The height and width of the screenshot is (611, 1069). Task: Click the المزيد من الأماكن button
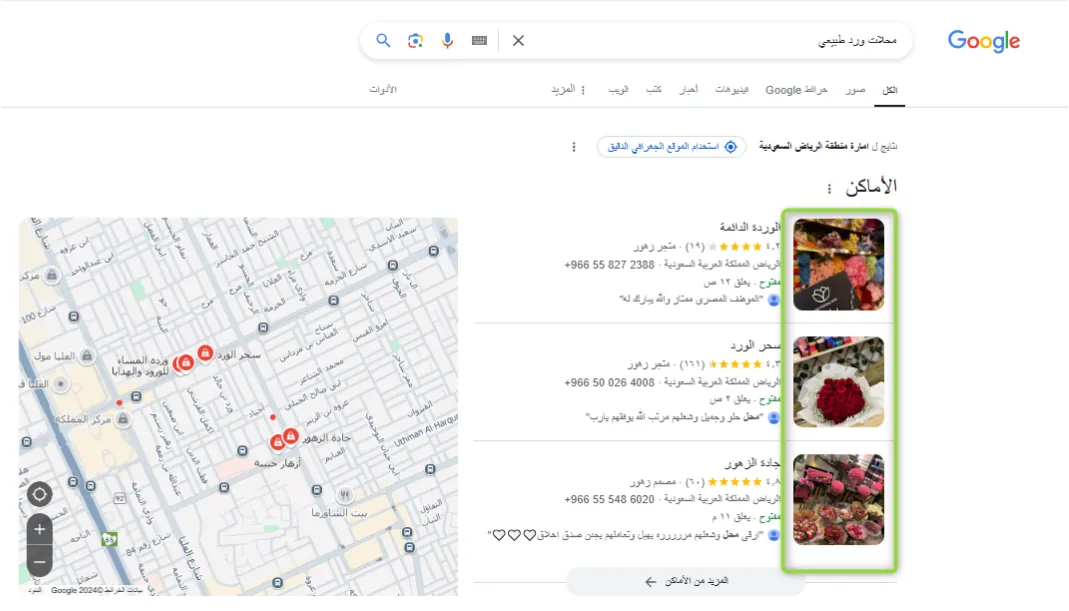(x=686, y=581)
